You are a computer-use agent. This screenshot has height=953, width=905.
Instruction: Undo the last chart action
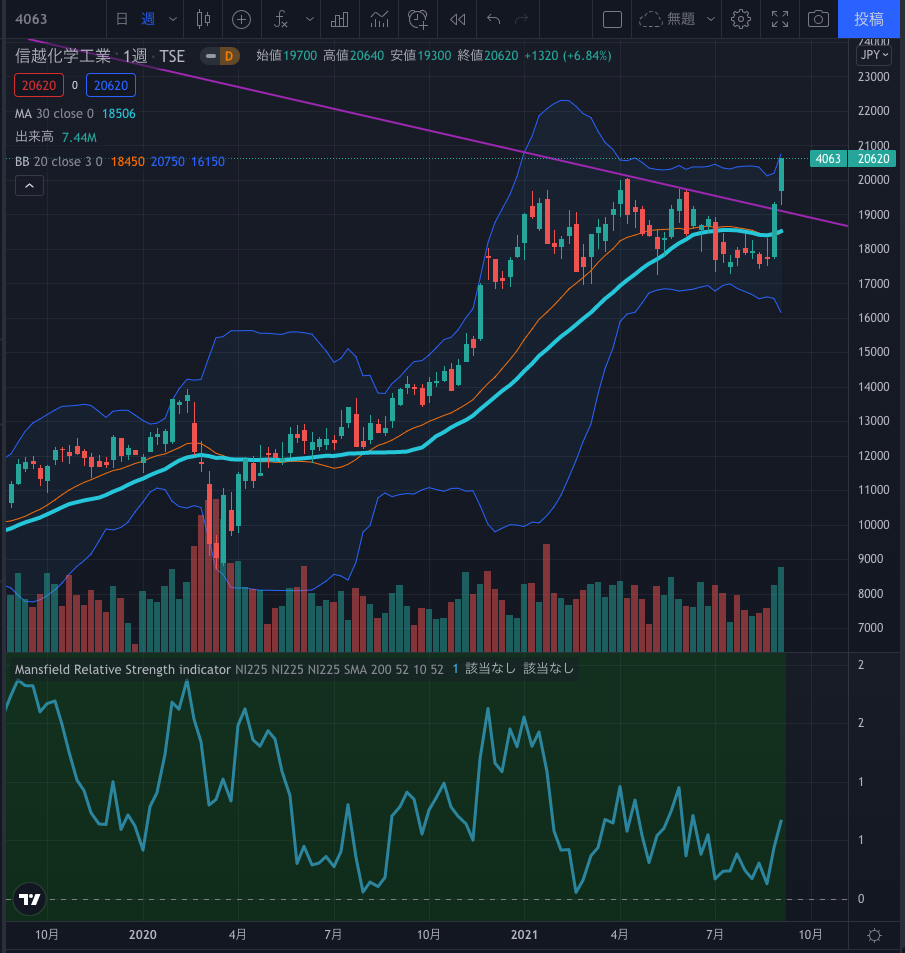pyautogui.click(x=494, y=19)
